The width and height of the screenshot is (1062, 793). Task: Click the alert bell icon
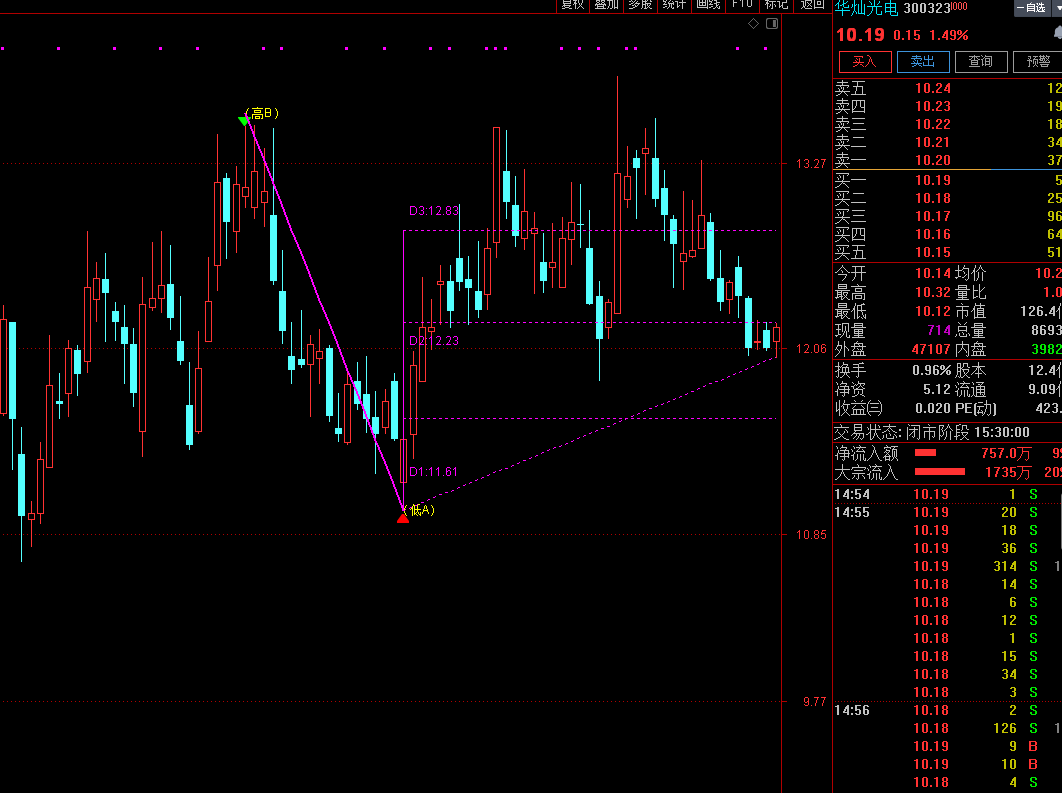(x=1057, y=34)
